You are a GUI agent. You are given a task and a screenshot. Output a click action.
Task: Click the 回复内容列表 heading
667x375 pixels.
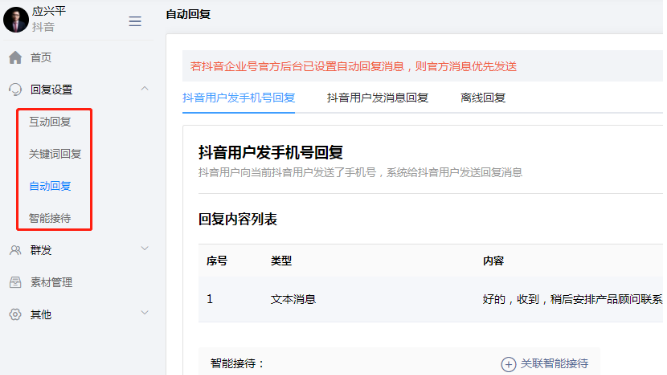(x=238, y=219)
